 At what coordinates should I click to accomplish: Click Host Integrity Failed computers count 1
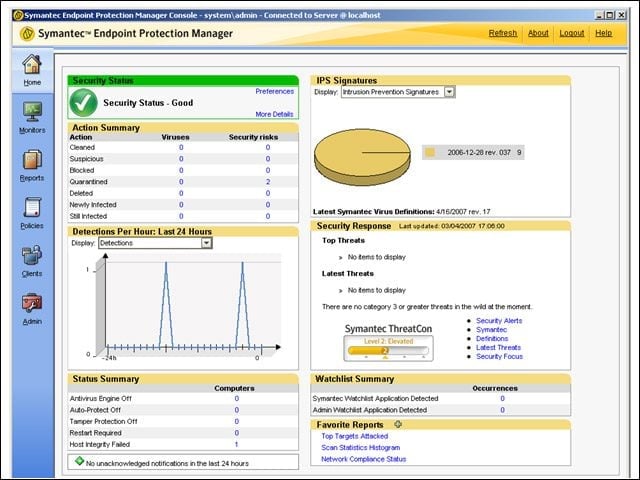point(236,444)
